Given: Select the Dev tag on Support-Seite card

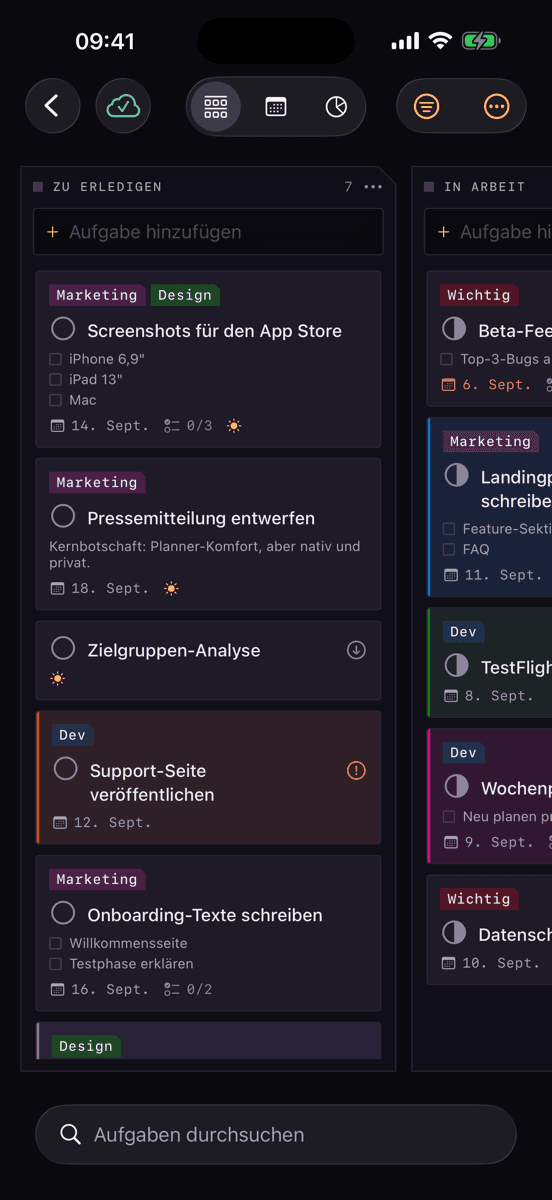Looking at the screenshot, I should [x=73, y=735].
